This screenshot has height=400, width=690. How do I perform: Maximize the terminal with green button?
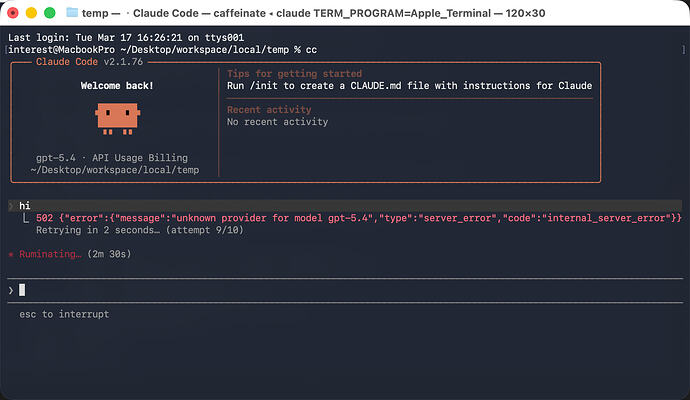[x=50, y=13]
